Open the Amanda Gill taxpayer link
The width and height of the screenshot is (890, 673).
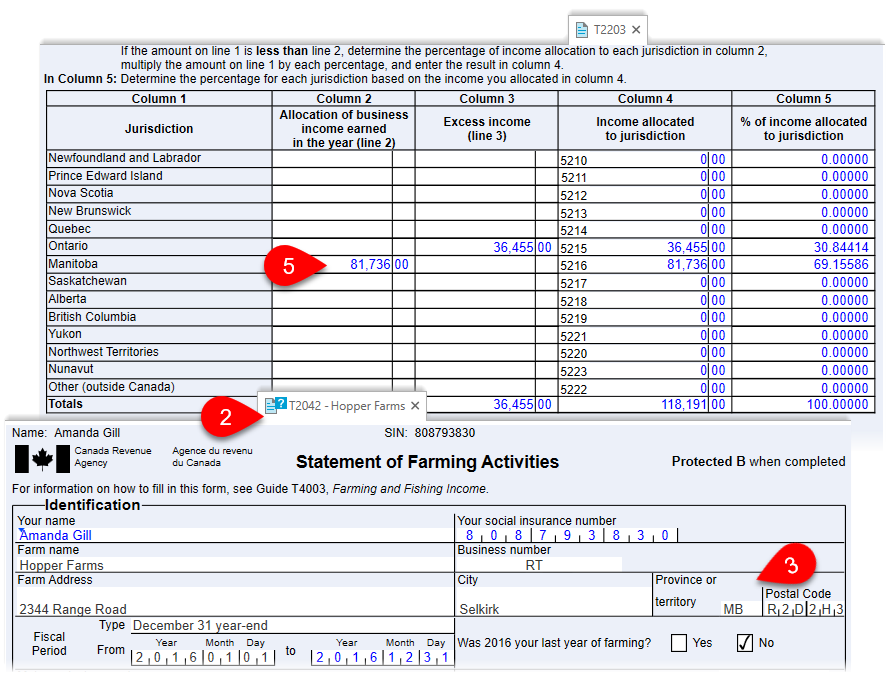(x=54, y=535)
